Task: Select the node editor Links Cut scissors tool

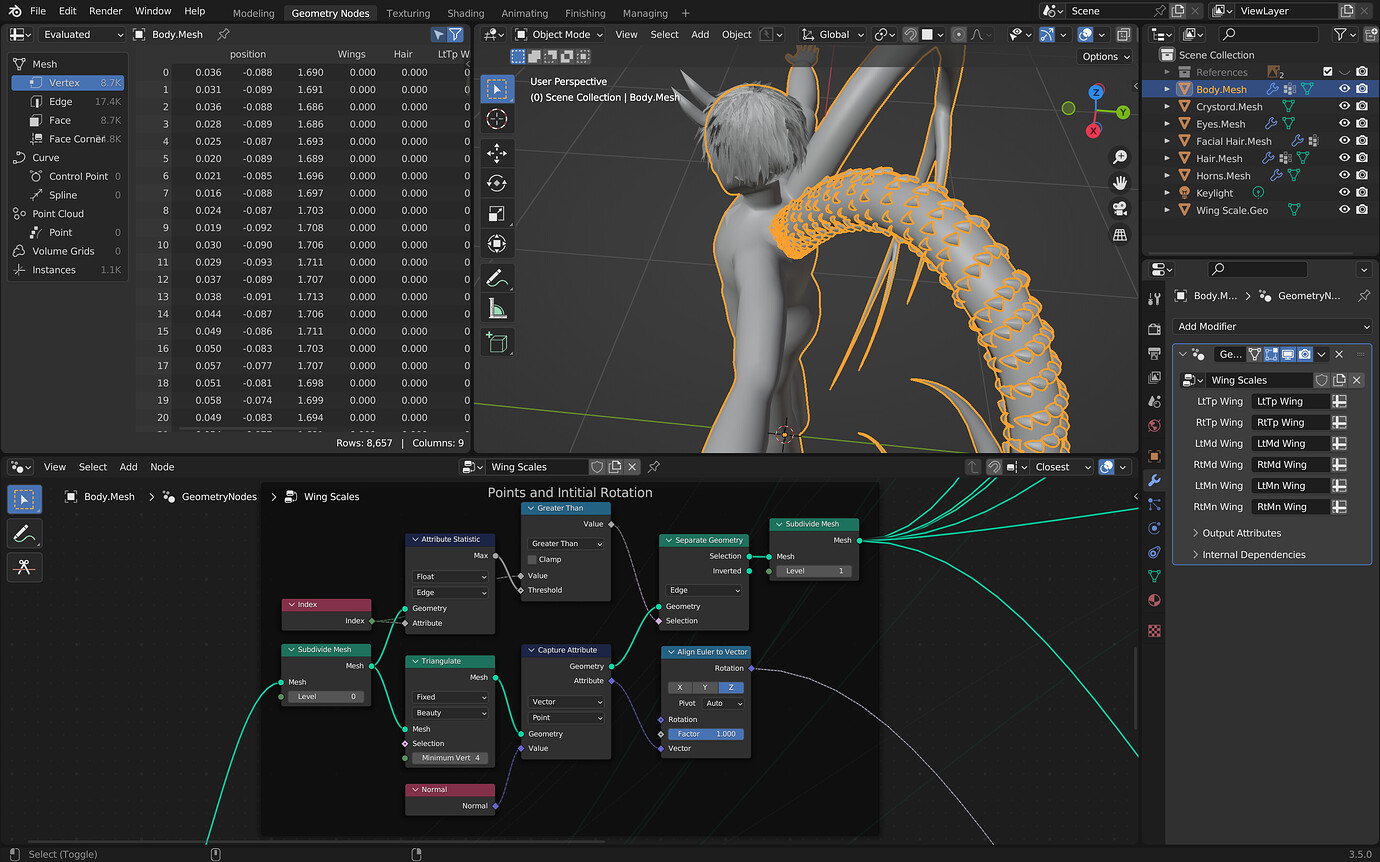Action: [25, 567]
